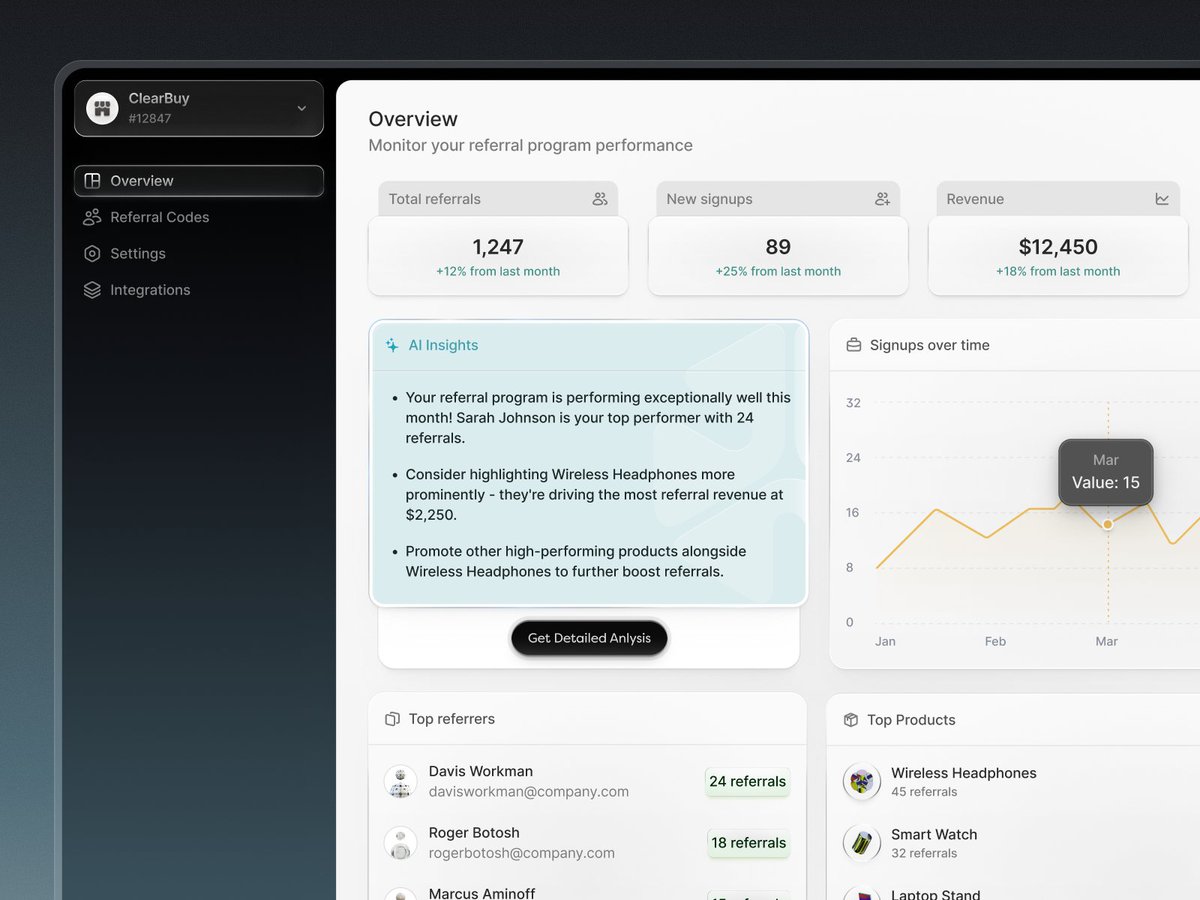
Task: Click the 1,247 total referrals value
Action: (498, 247)
